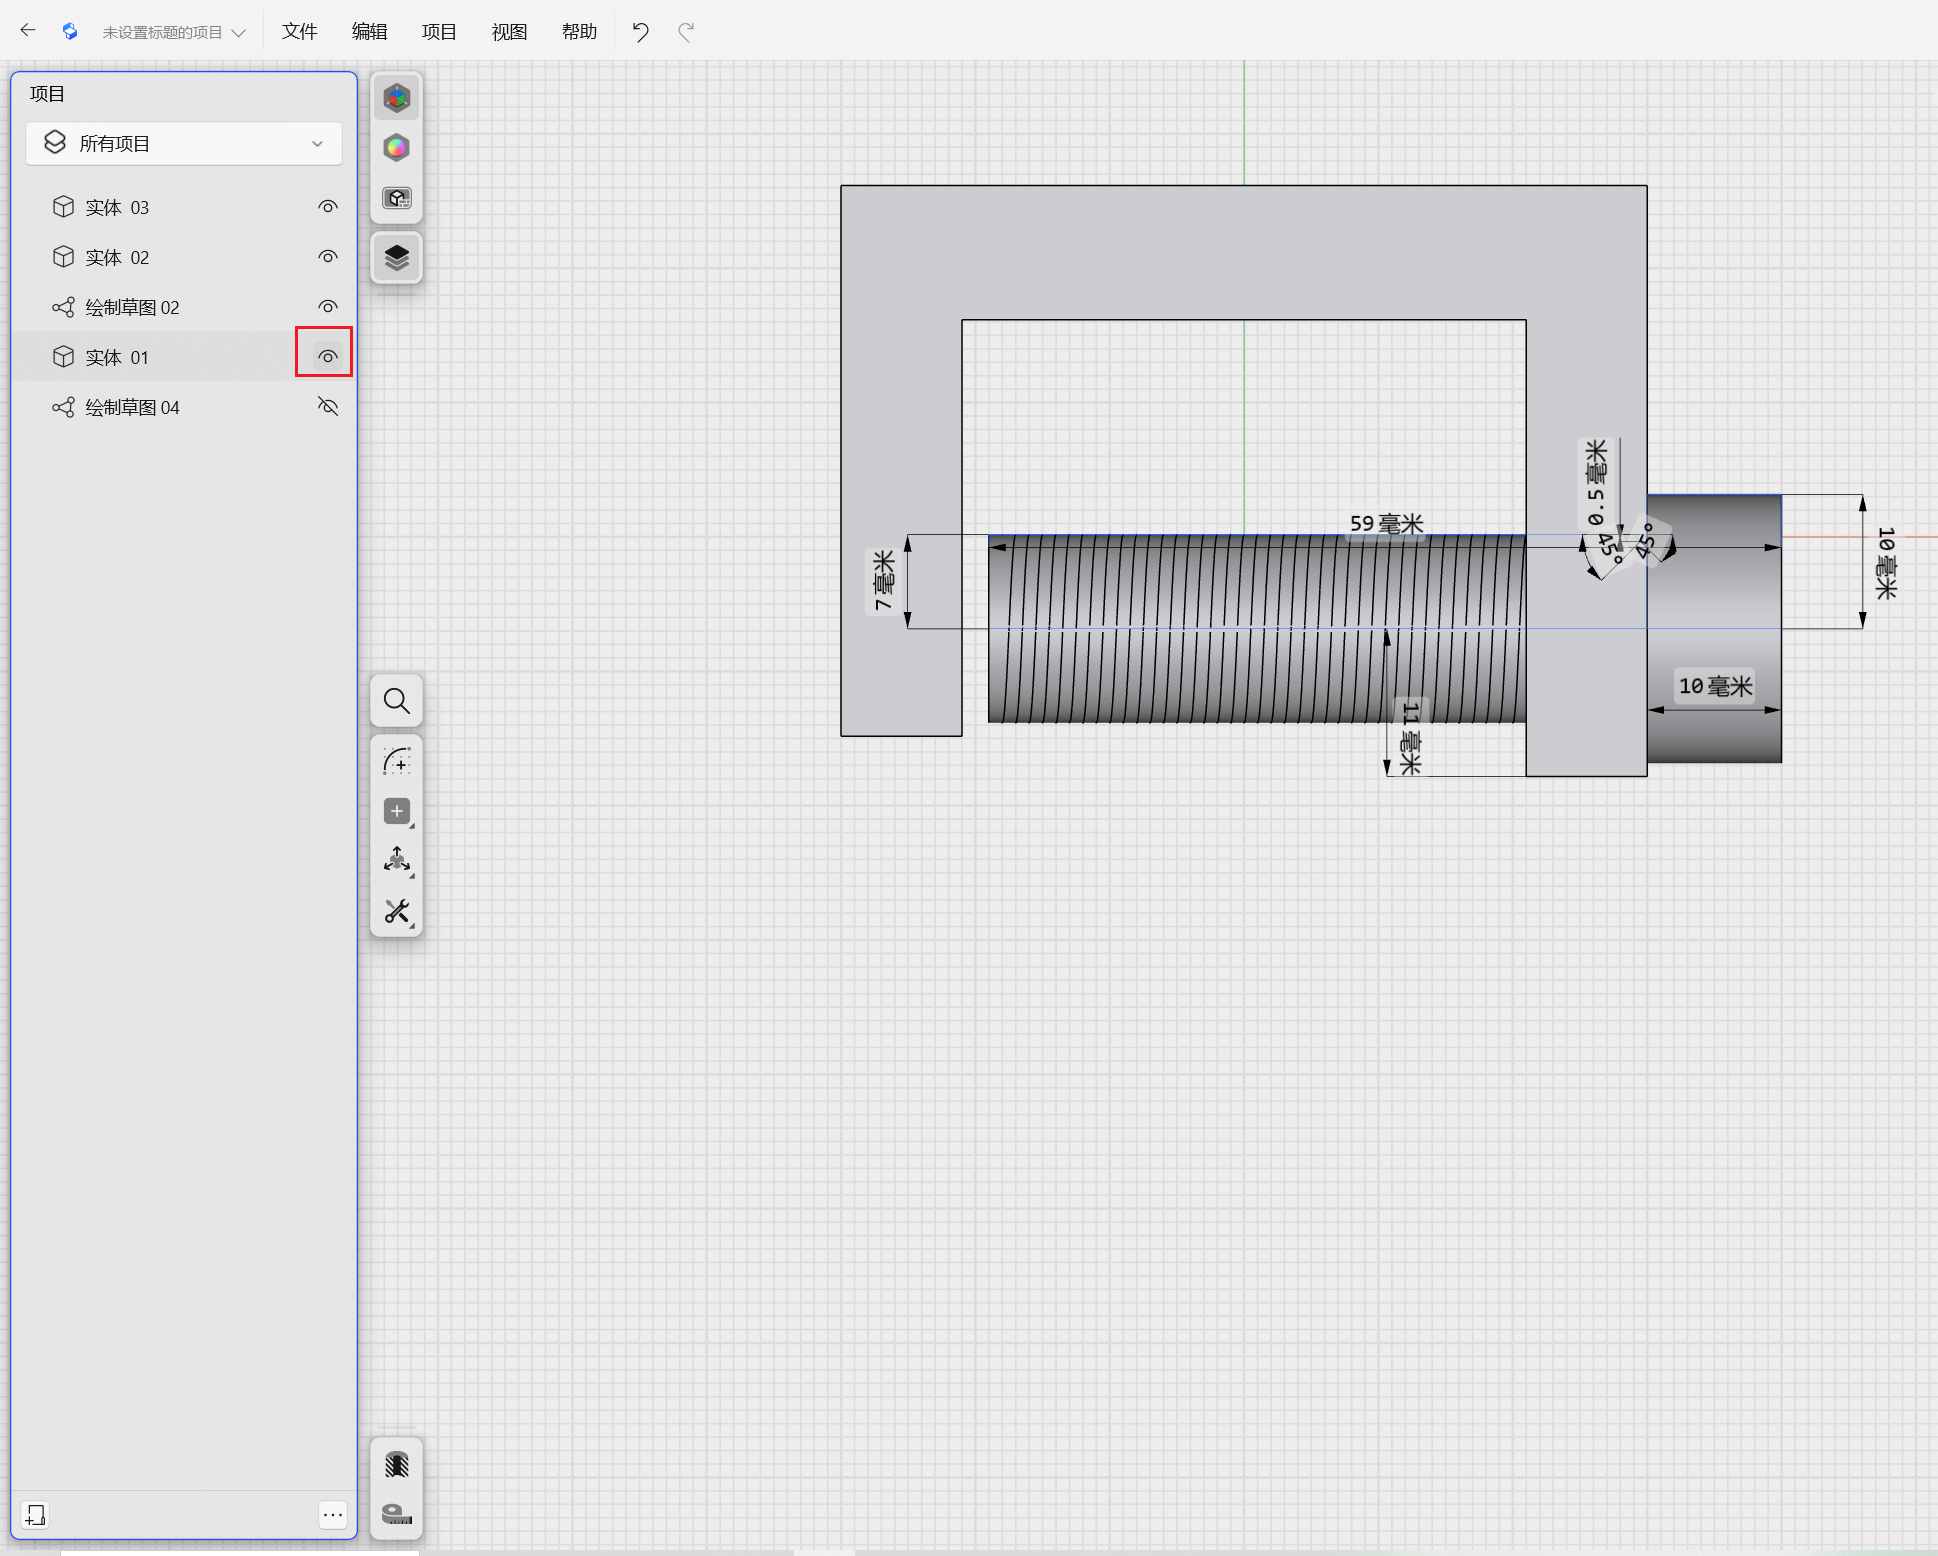The image size is (1938, 1556).
Task: Open the rainbow color material icon
Action: [397, 148]
